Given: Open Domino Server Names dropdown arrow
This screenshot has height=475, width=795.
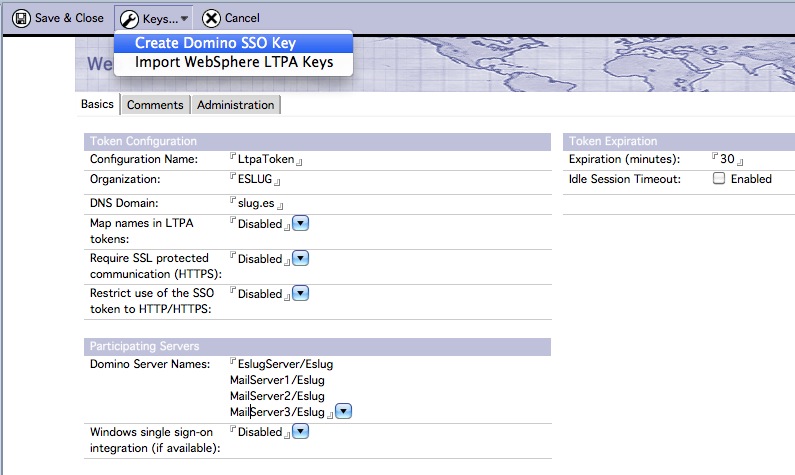Looking at the screenshot, I should (343, 411).
